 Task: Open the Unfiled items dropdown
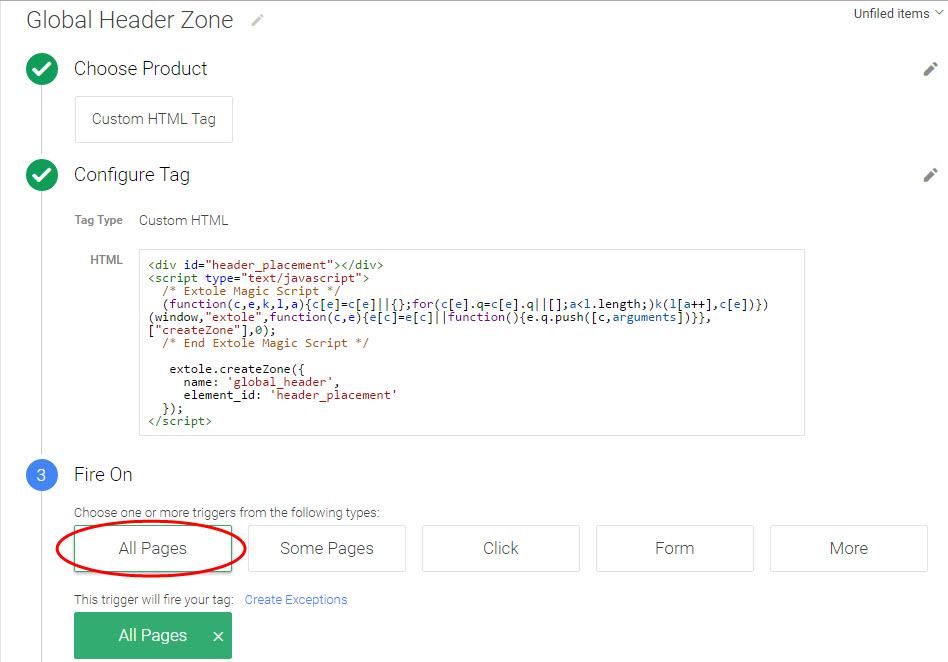coord(898,13)
